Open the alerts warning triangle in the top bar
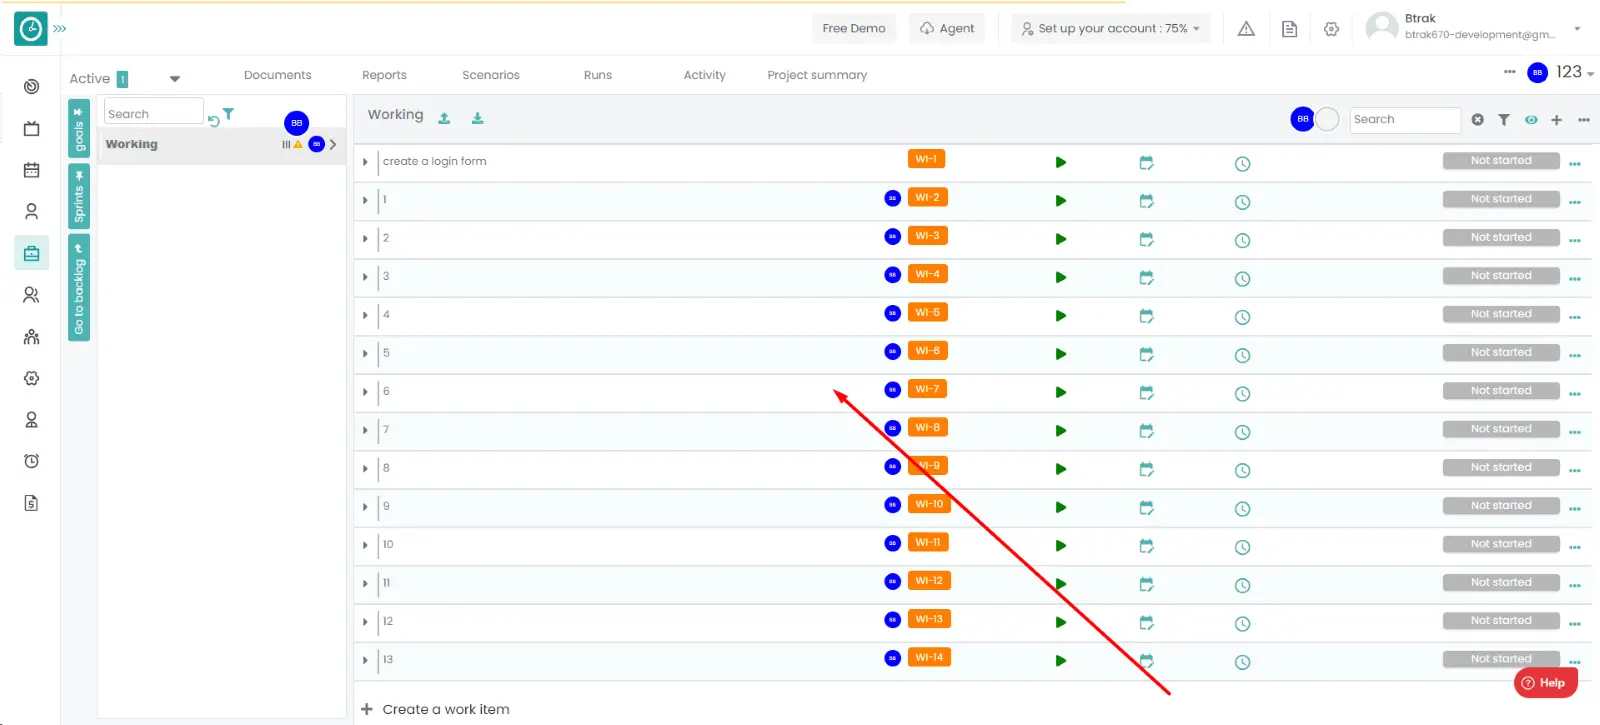 (x=1246, y=29)
